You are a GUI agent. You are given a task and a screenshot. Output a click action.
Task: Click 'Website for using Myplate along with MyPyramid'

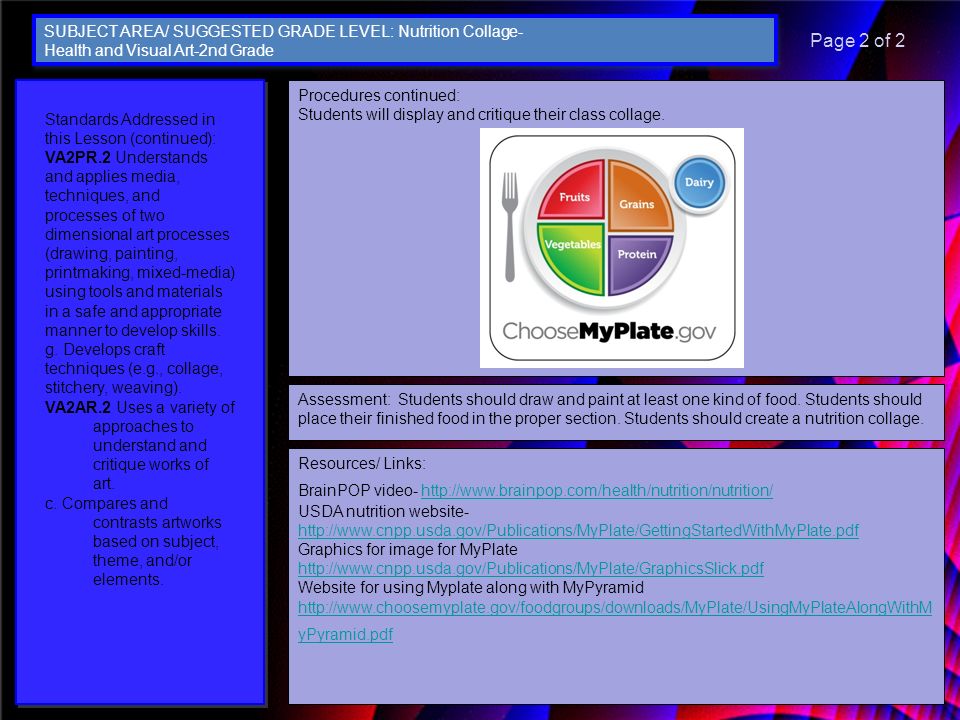click(x=471, y=587)
